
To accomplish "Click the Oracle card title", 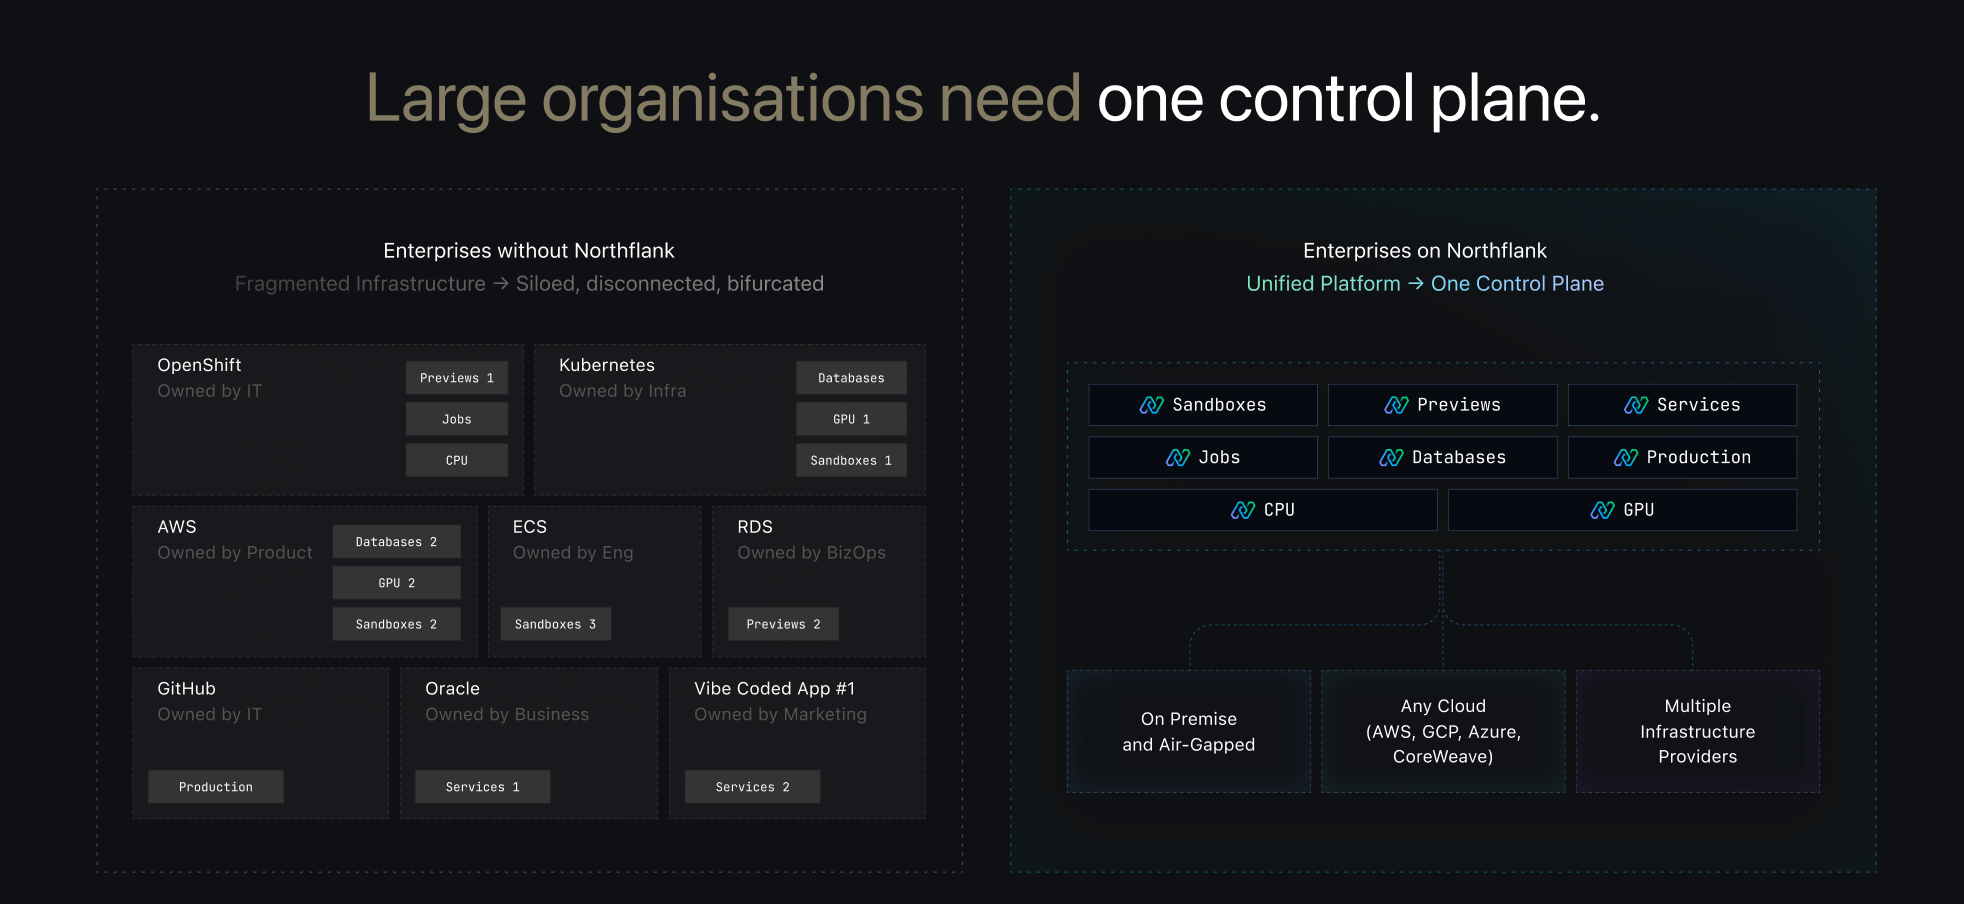I will (x=452, y=689).
